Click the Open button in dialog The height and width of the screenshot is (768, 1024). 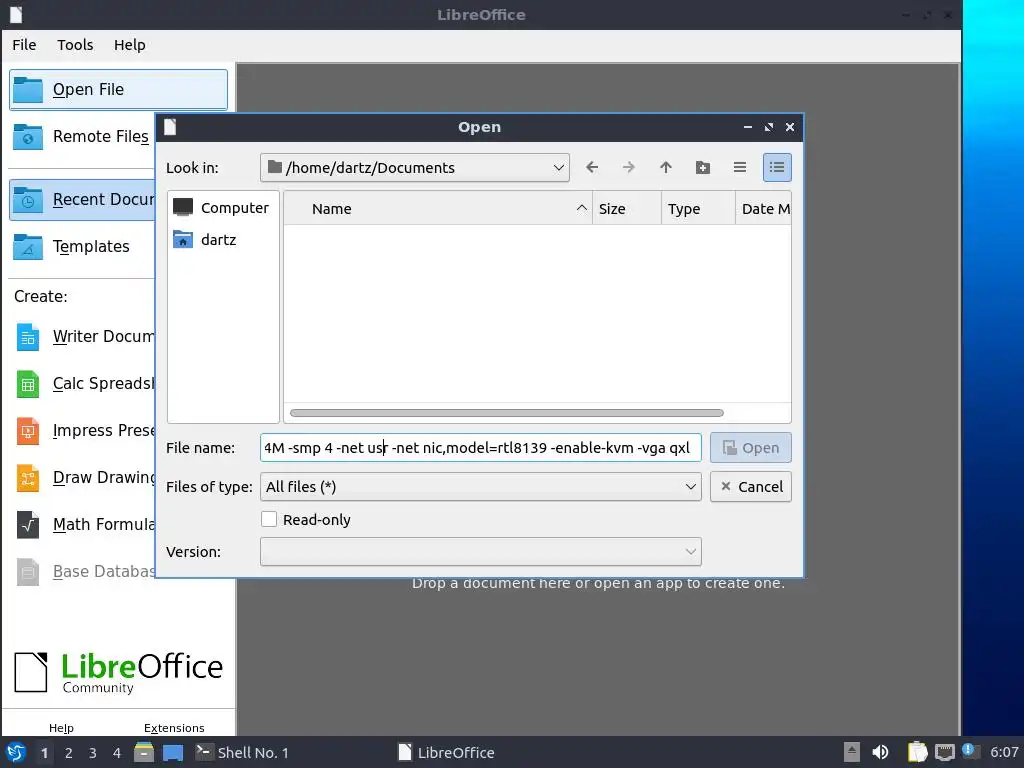[751, 448]
